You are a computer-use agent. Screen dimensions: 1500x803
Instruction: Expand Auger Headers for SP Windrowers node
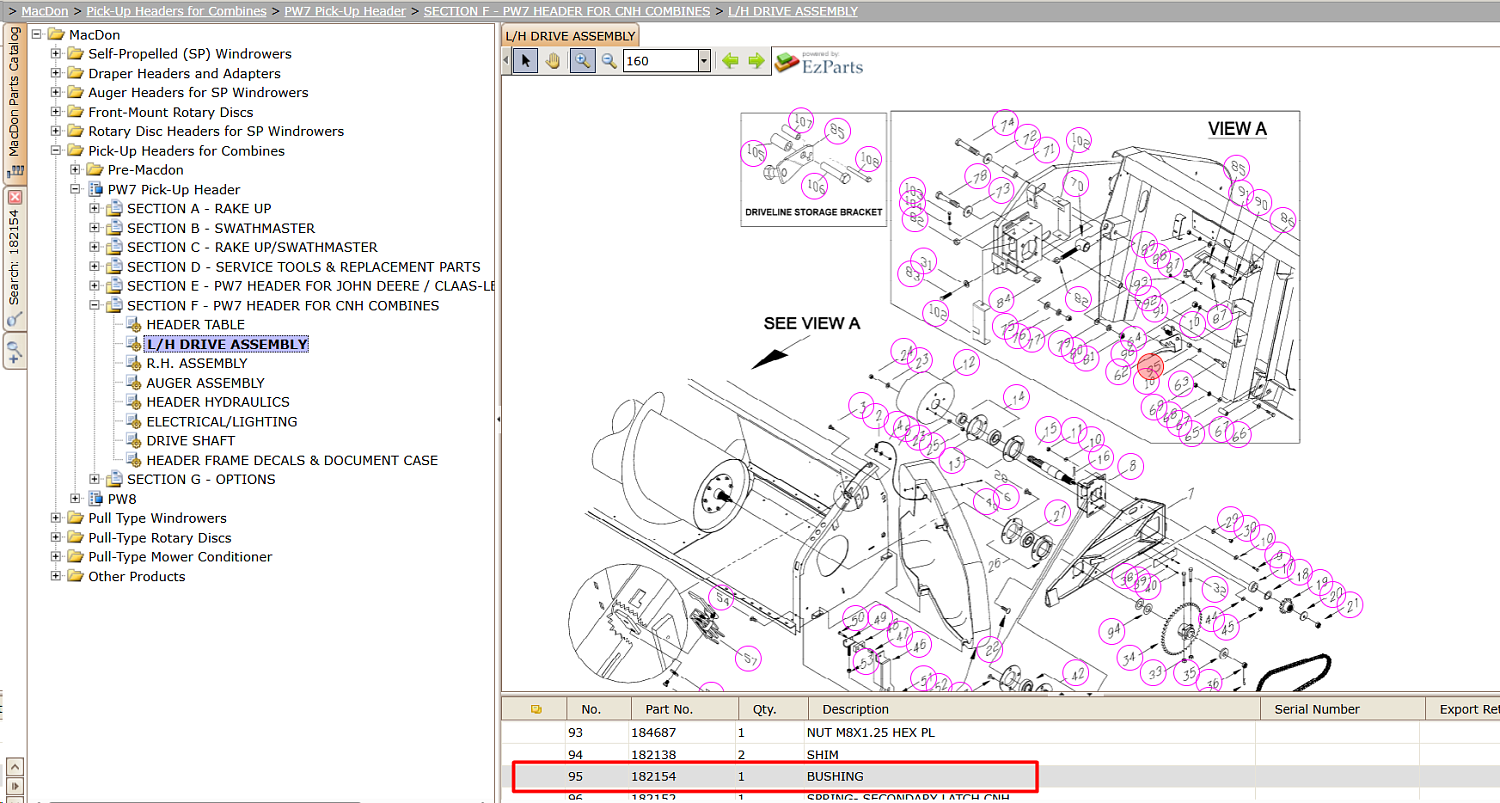click(x=56, y=93)
